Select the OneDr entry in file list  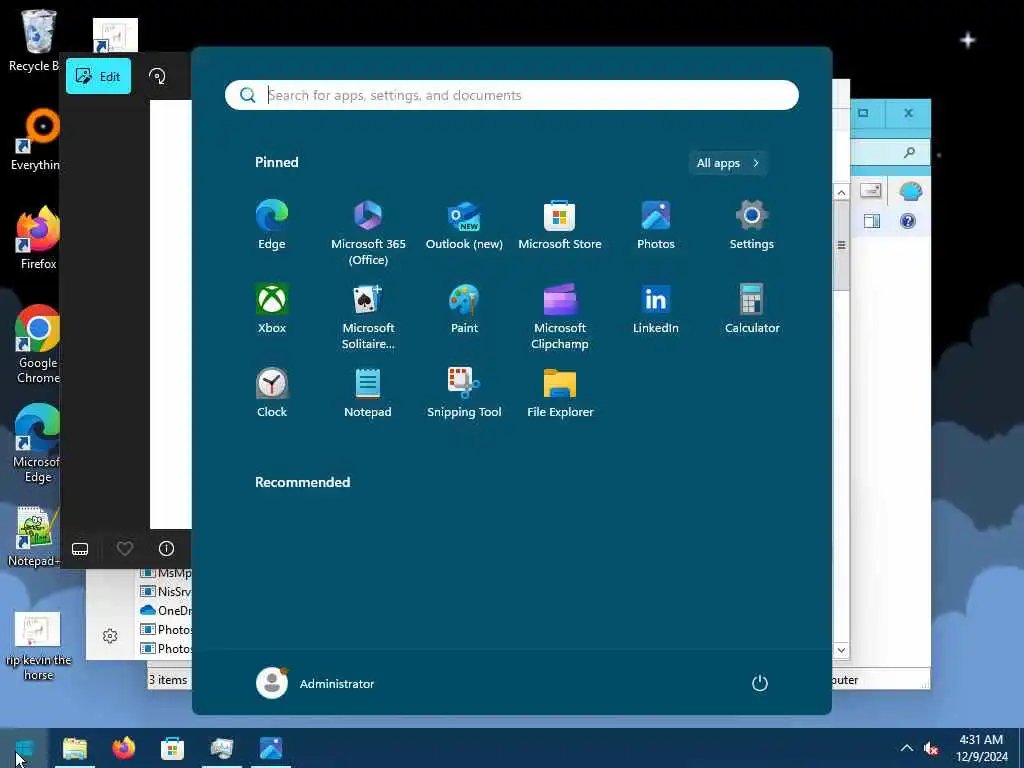pyautogui.click(x=166, y=611)
